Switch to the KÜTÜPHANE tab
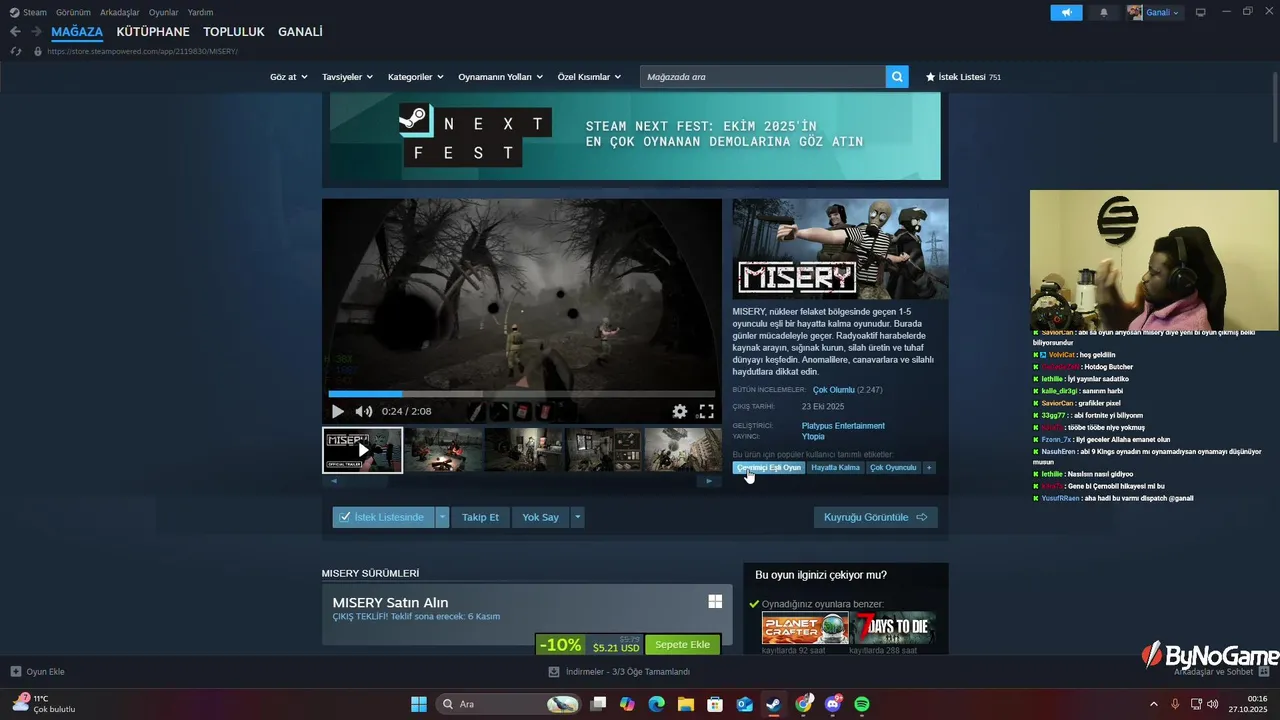This screenshot has height=720, width=1280. pos(153,32)
